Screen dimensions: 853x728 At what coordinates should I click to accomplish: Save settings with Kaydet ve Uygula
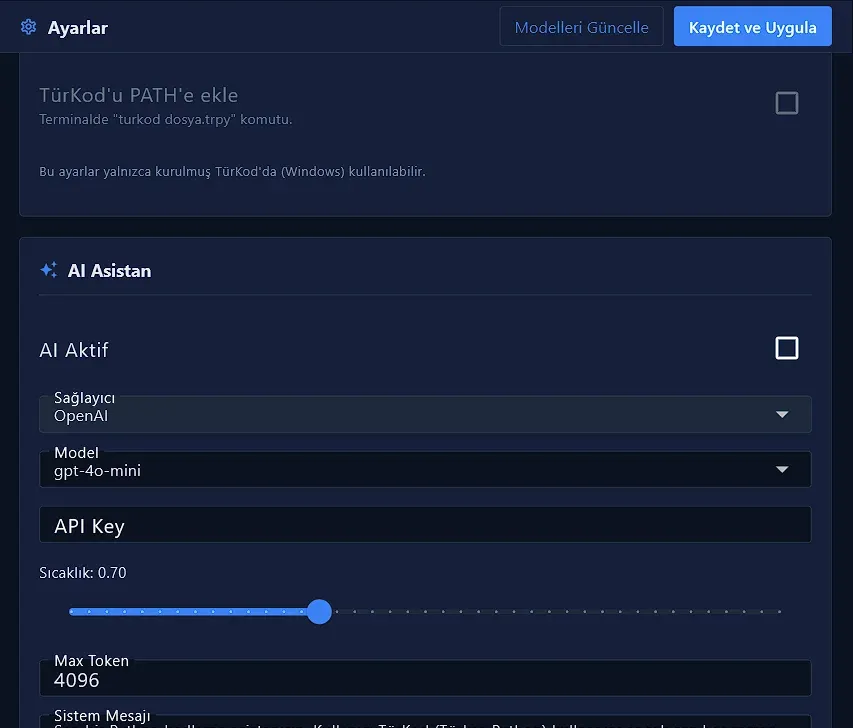click(752, 27)
